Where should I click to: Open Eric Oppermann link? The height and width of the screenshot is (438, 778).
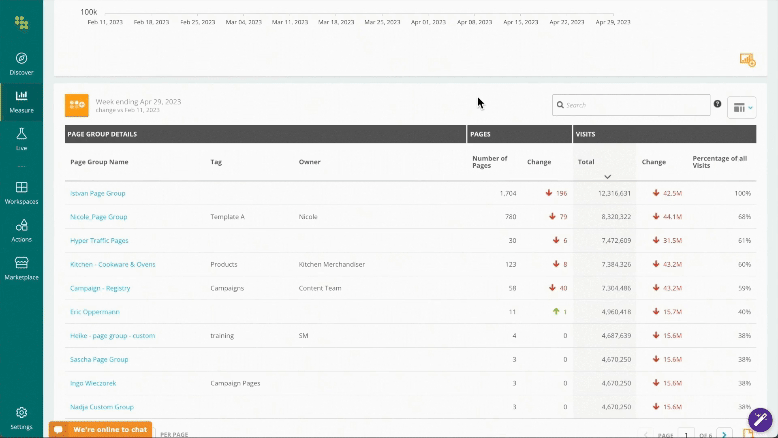click(95, 312)
